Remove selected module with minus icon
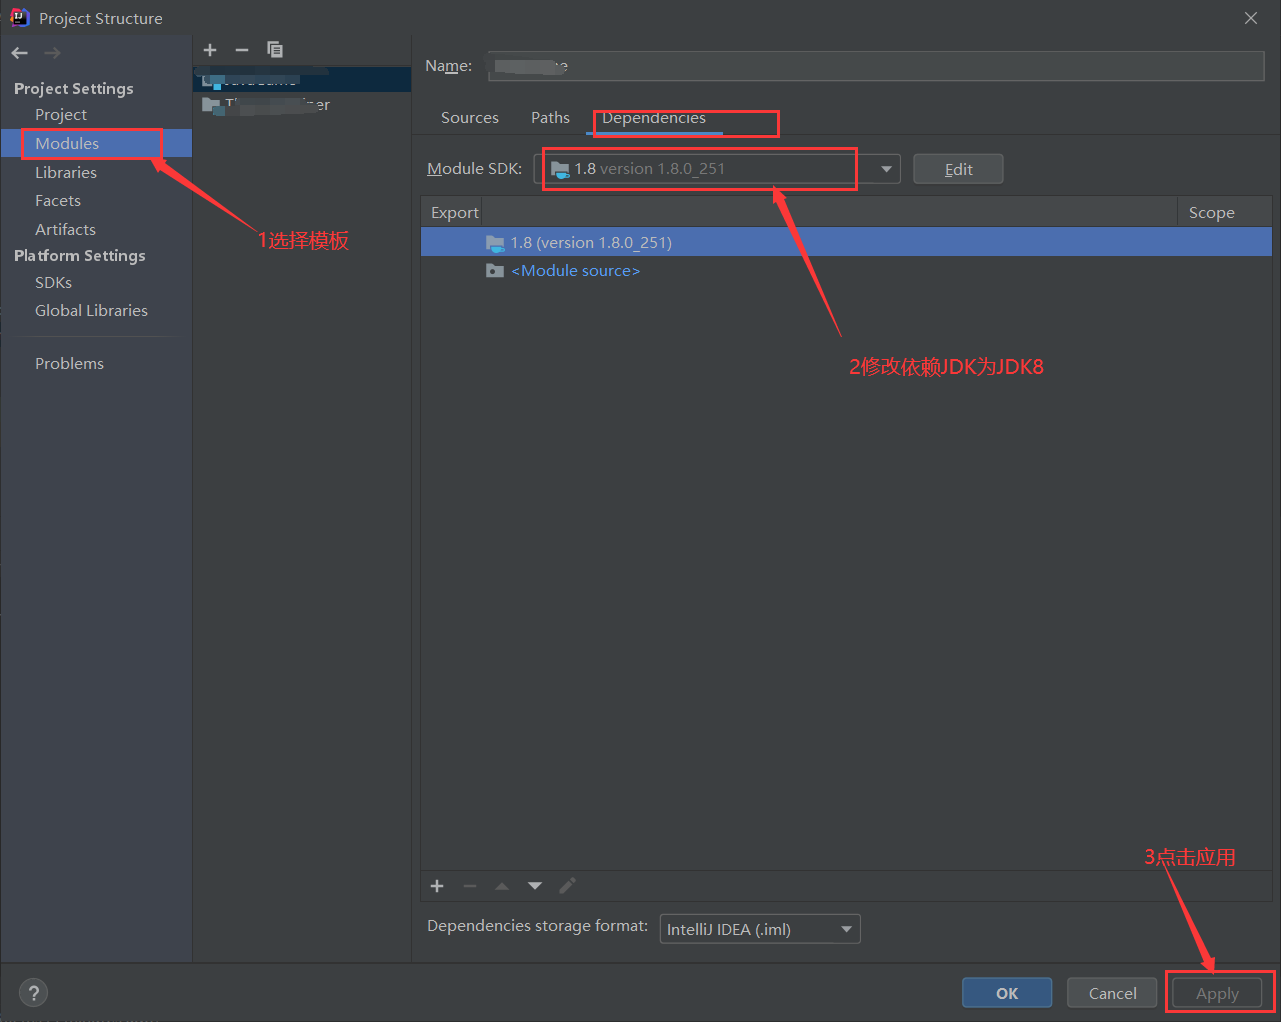This screenshot has height=1022, width=1281. [242, 50]
